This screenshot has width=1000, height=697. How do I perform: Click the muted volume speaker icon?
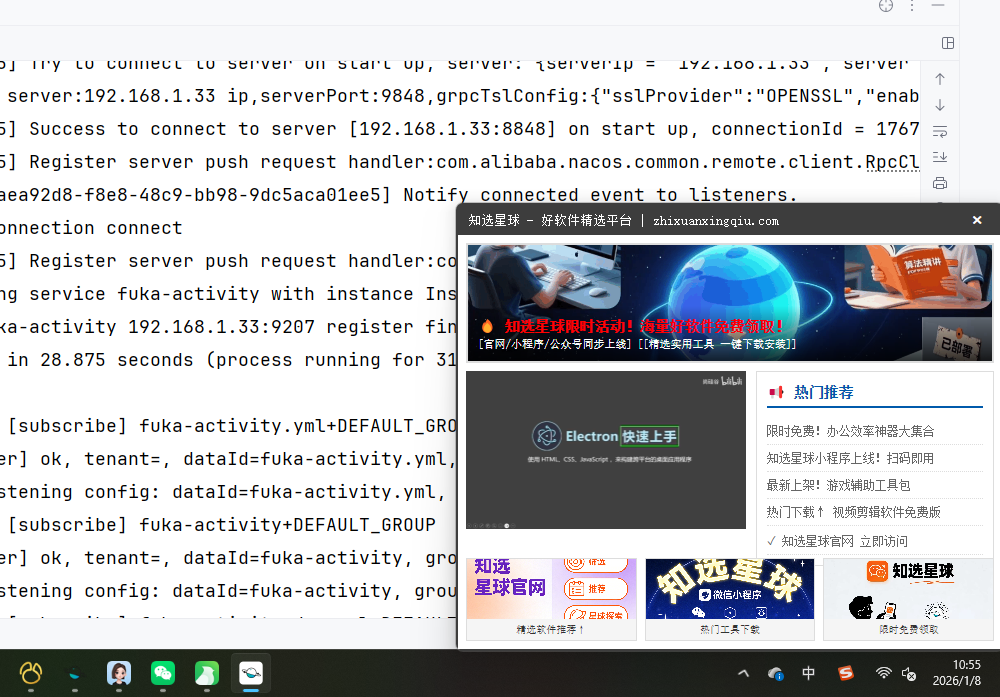pyautogui.click(x=909, y=673)
